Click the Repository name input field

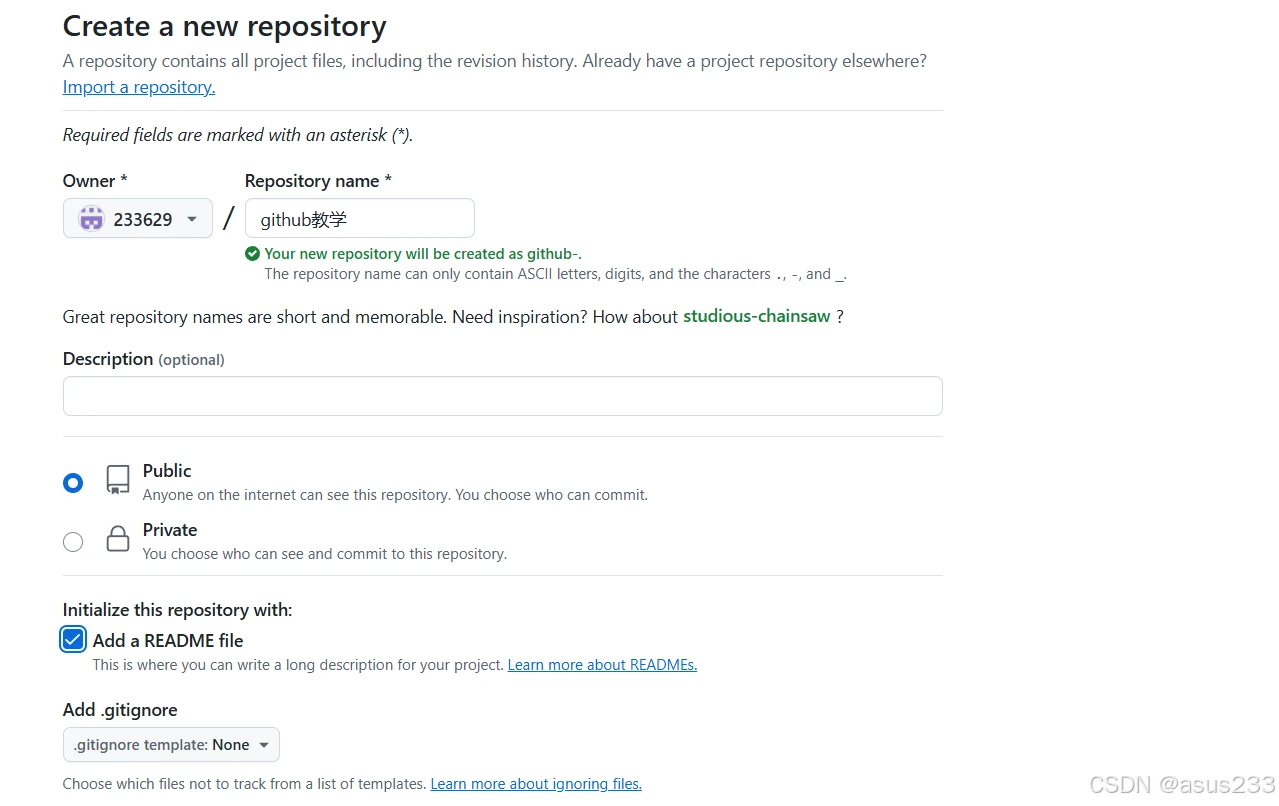coord(360,218)
